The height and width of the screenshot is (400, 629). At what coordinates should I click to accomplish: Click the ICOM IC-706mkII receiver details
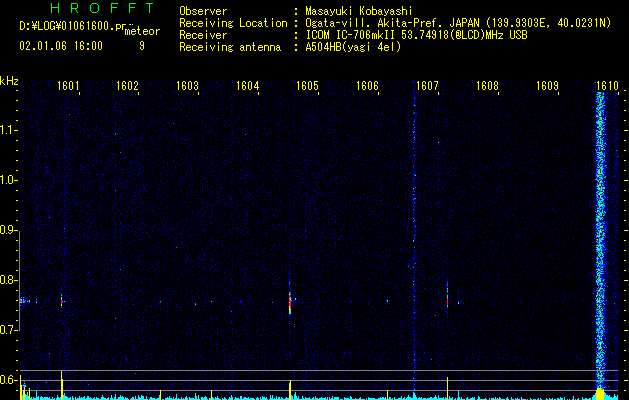[x=416, y=35]
